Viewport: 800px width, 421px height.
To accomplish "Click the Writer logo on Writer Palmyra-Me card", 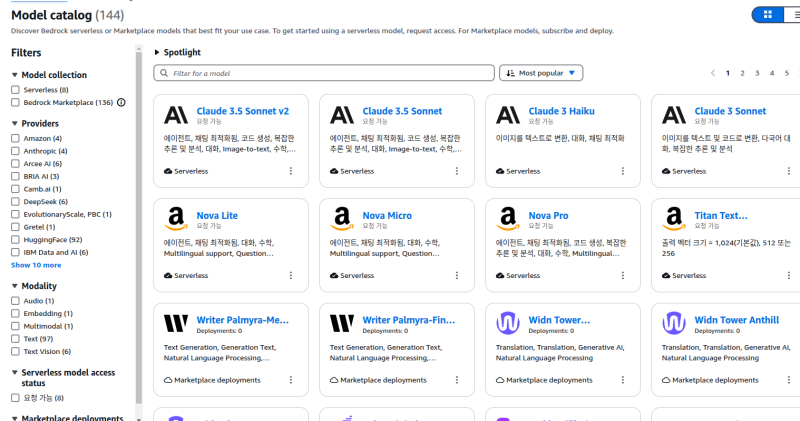I will tap(175, 323).
